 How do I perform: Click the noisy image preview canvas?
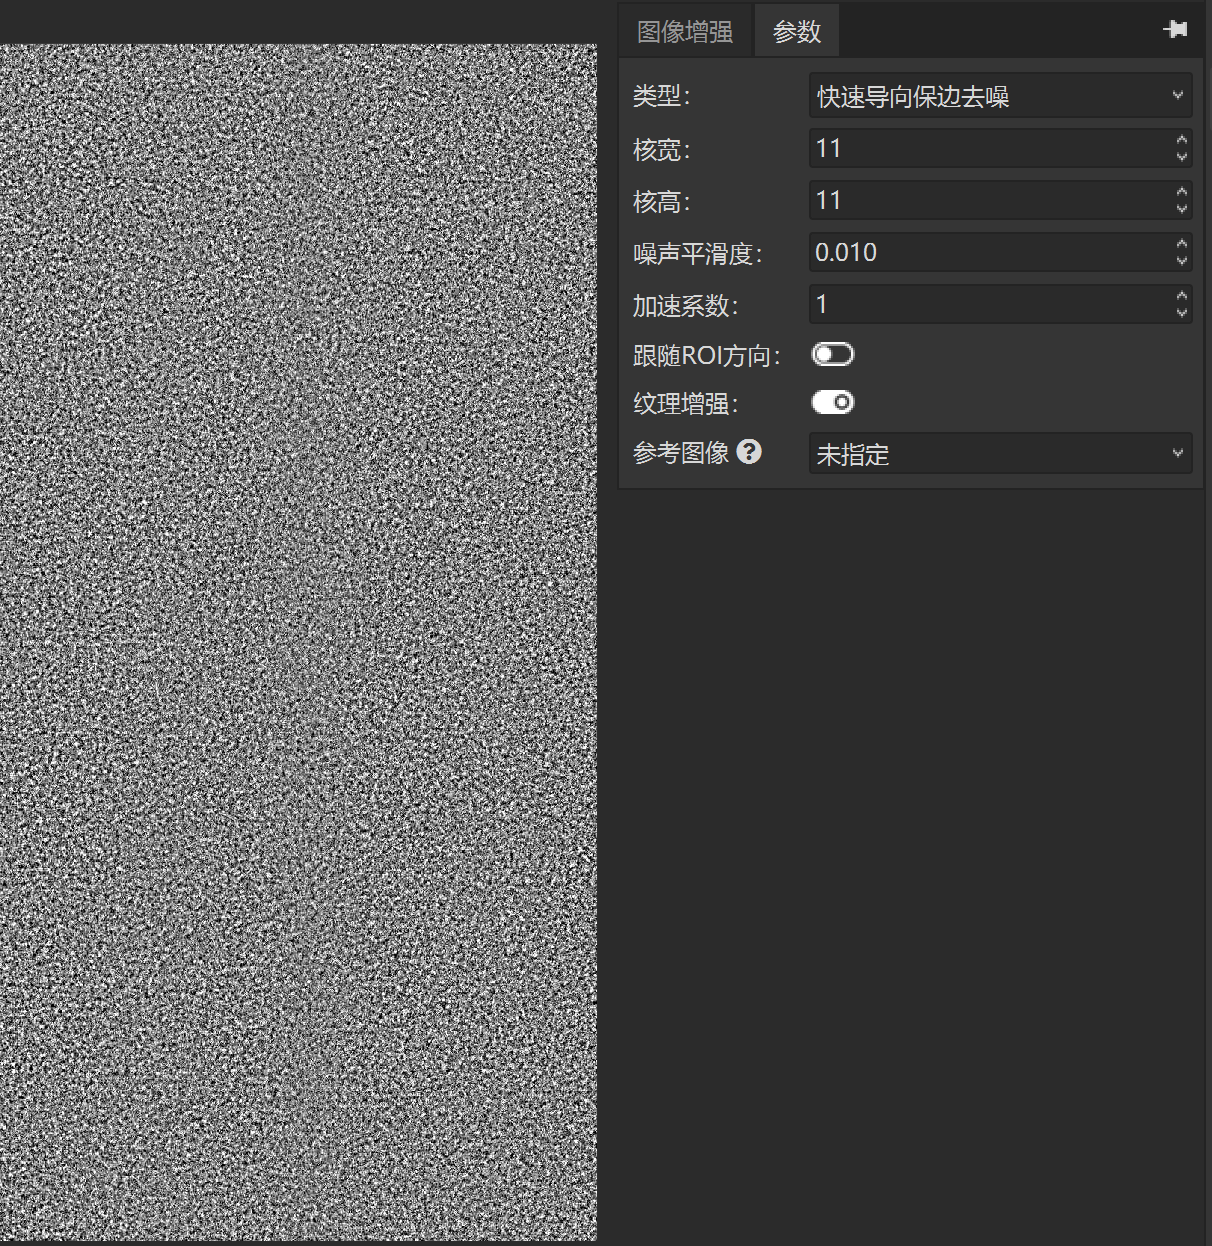pos(298,642)
